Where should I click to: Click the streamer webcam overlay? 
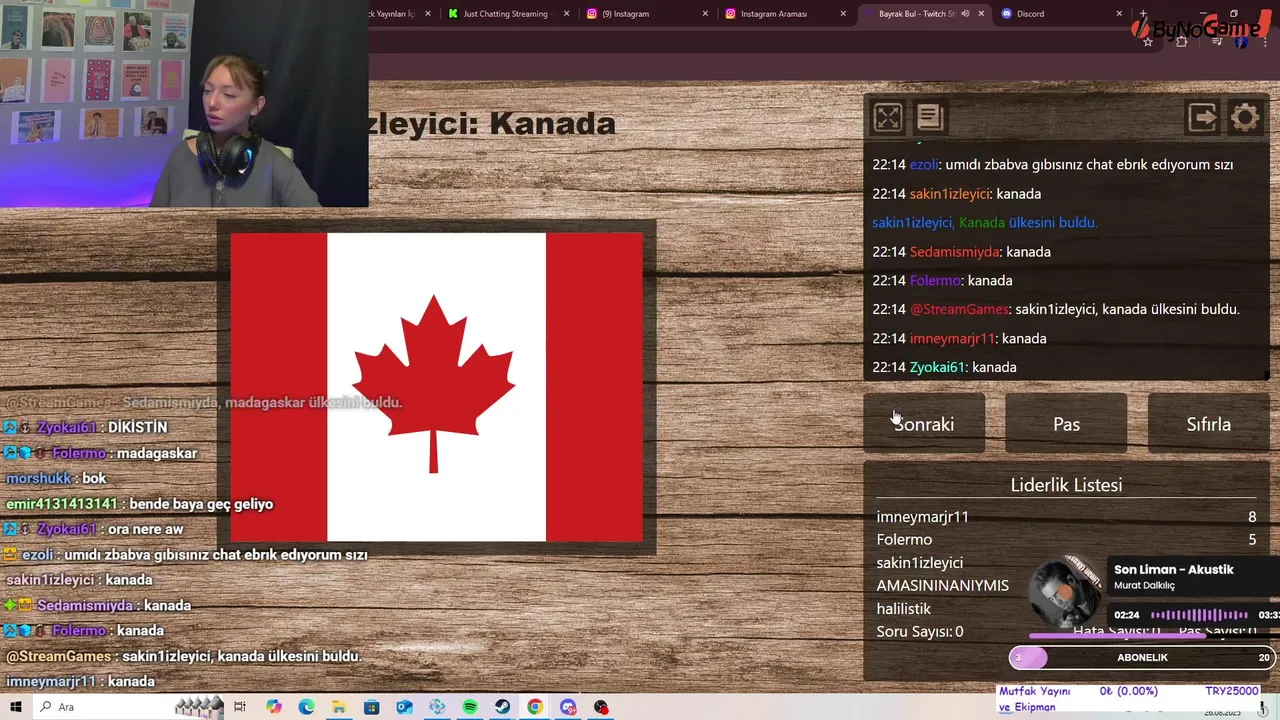click(x=184, y=103)
